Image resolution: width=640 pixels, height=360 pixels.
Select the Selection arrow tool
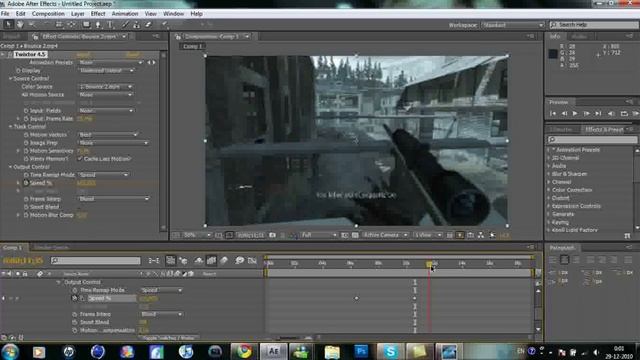8,24
